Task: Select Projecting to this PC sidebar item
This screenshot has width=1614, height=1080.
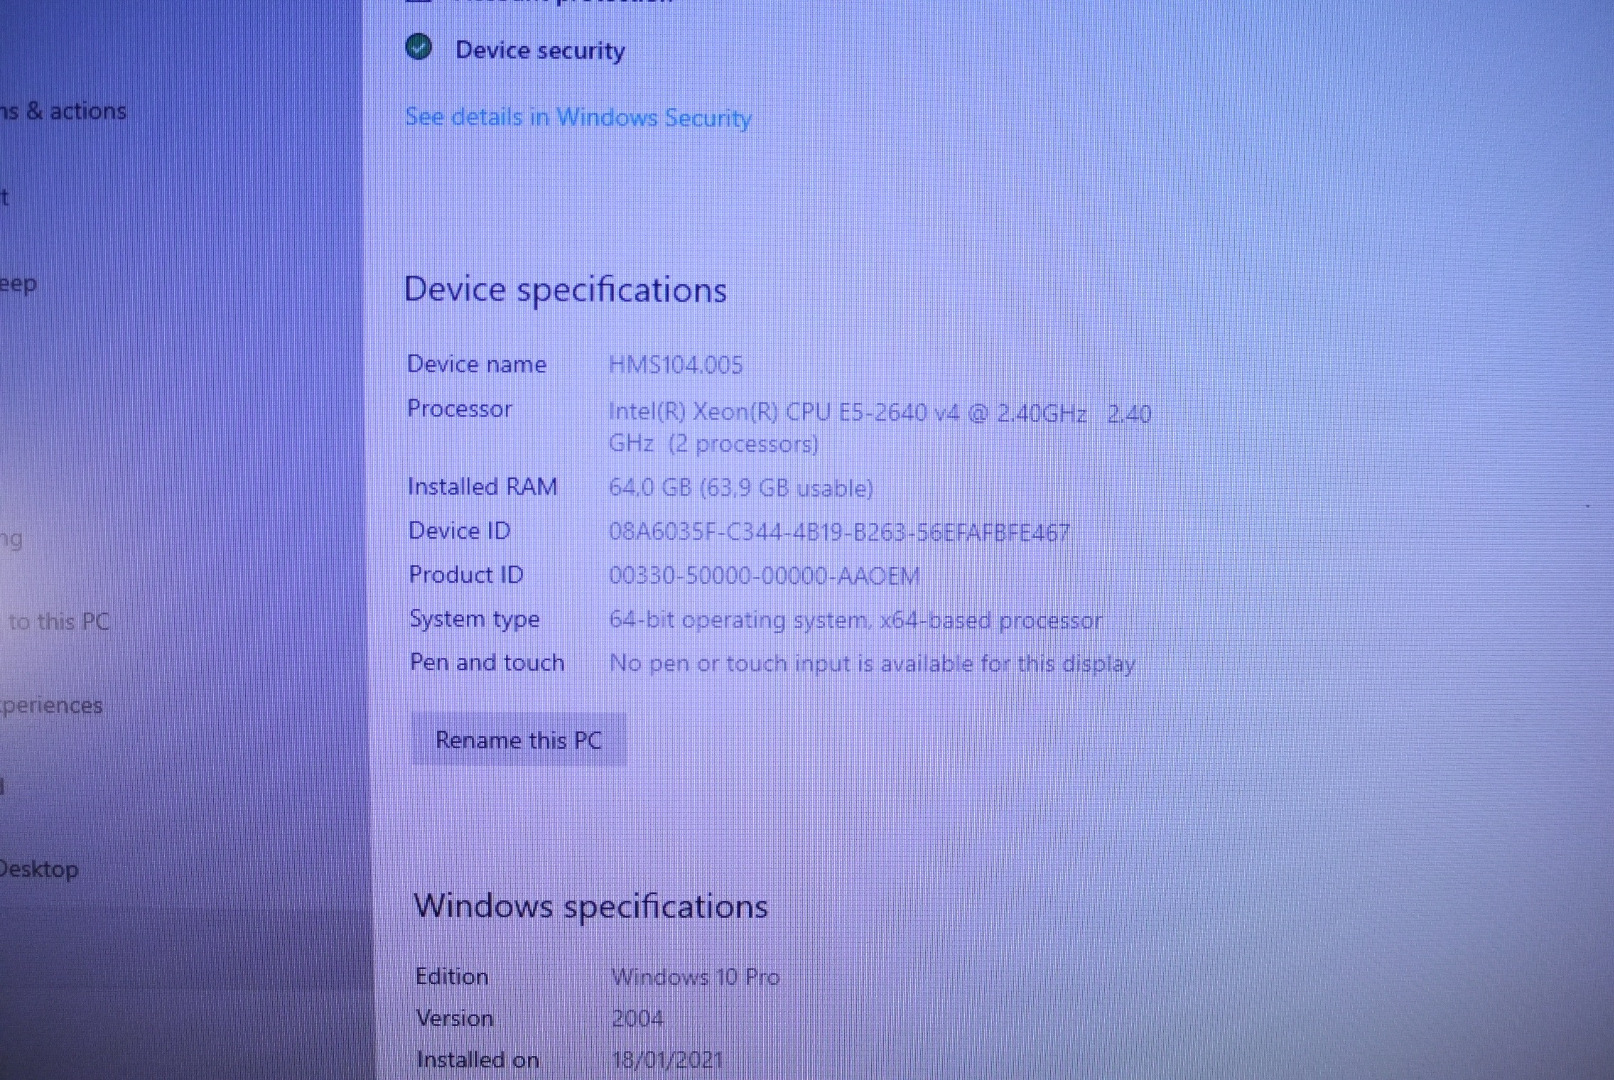Action: tap(58, 621)
